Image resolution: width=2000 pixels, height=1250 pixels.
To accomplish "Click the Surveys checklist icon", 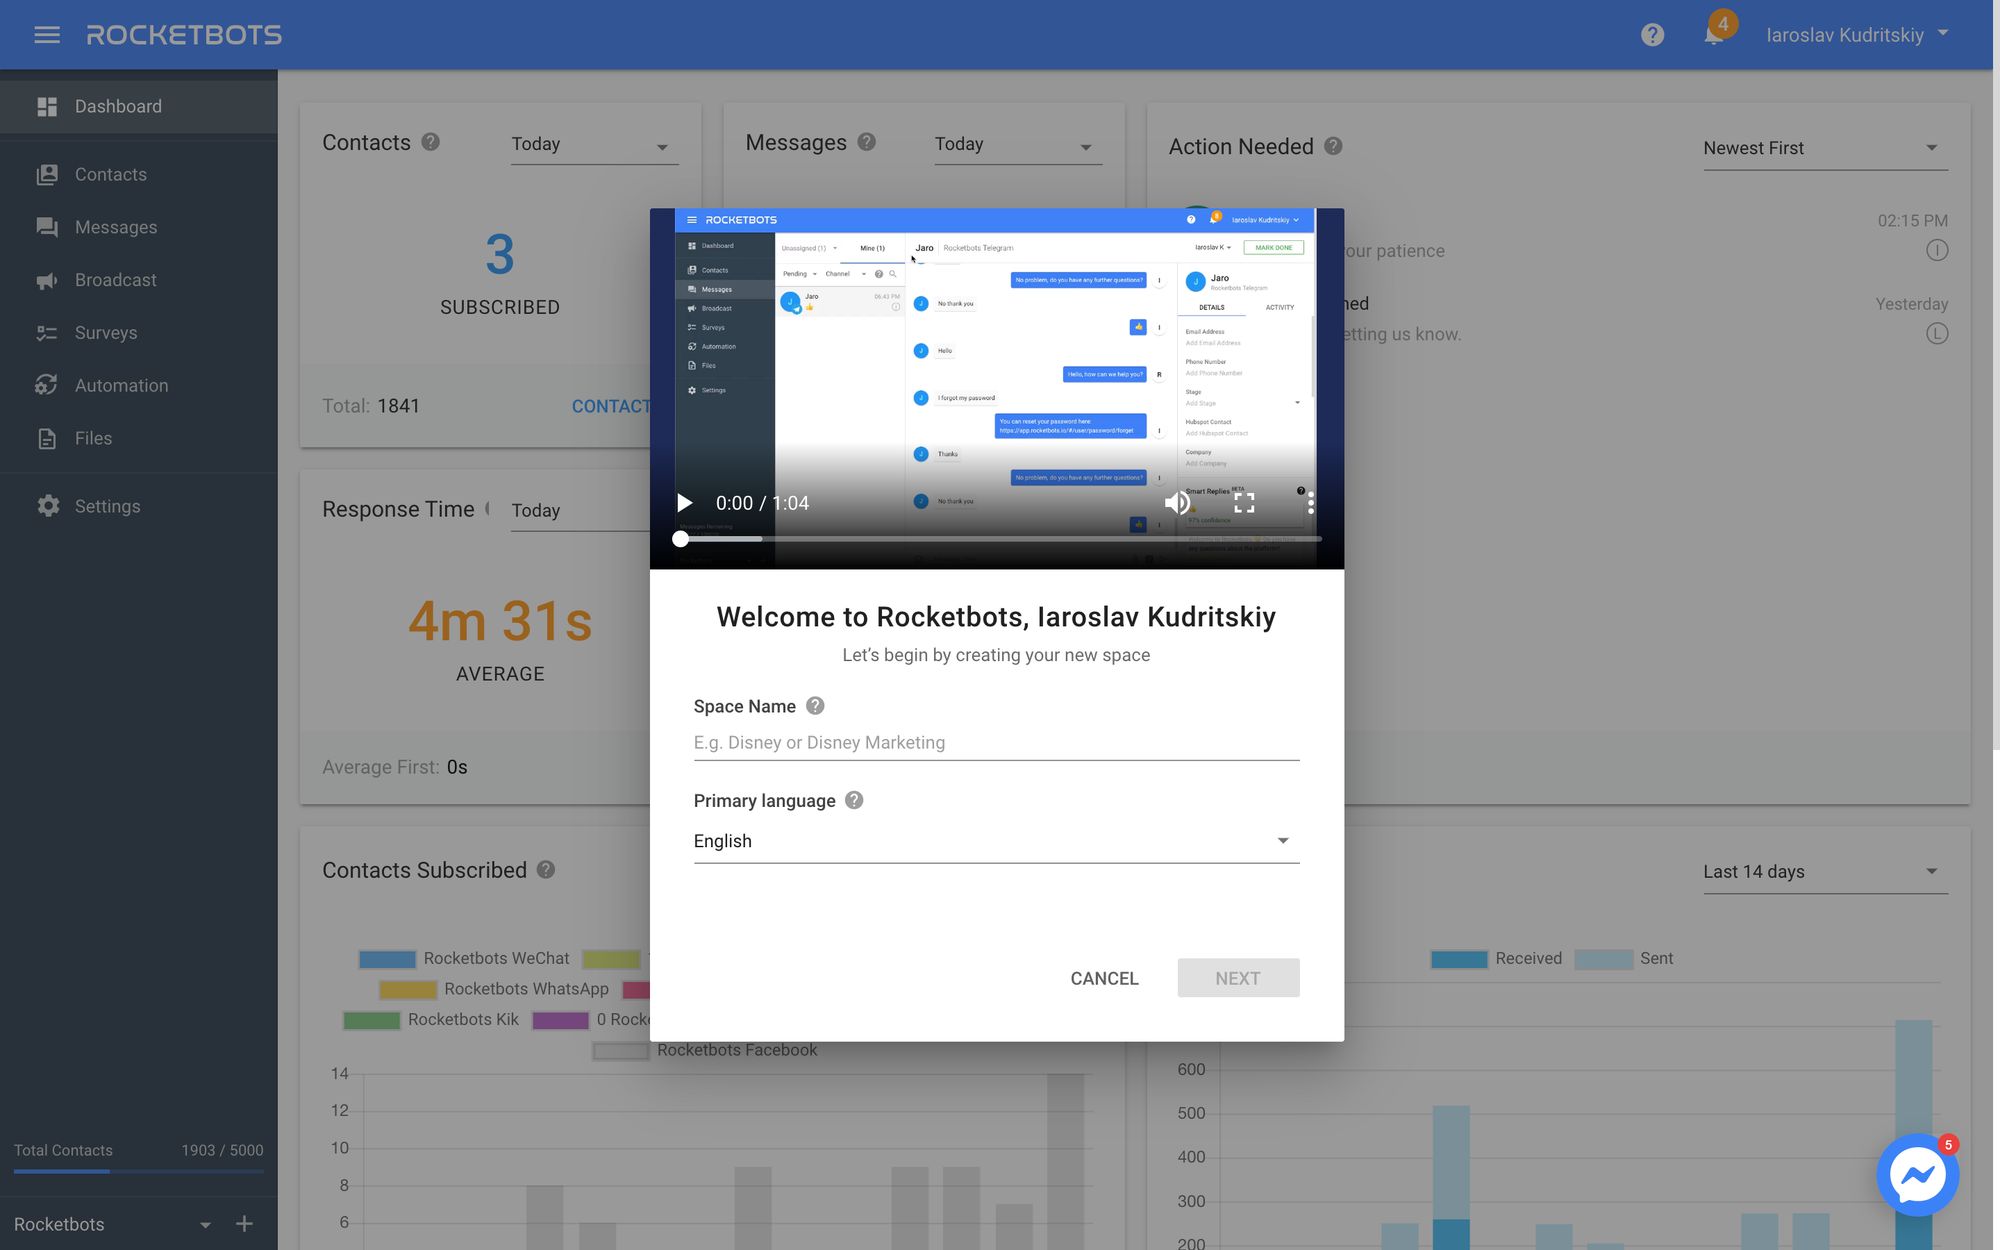I will (47, 333).
